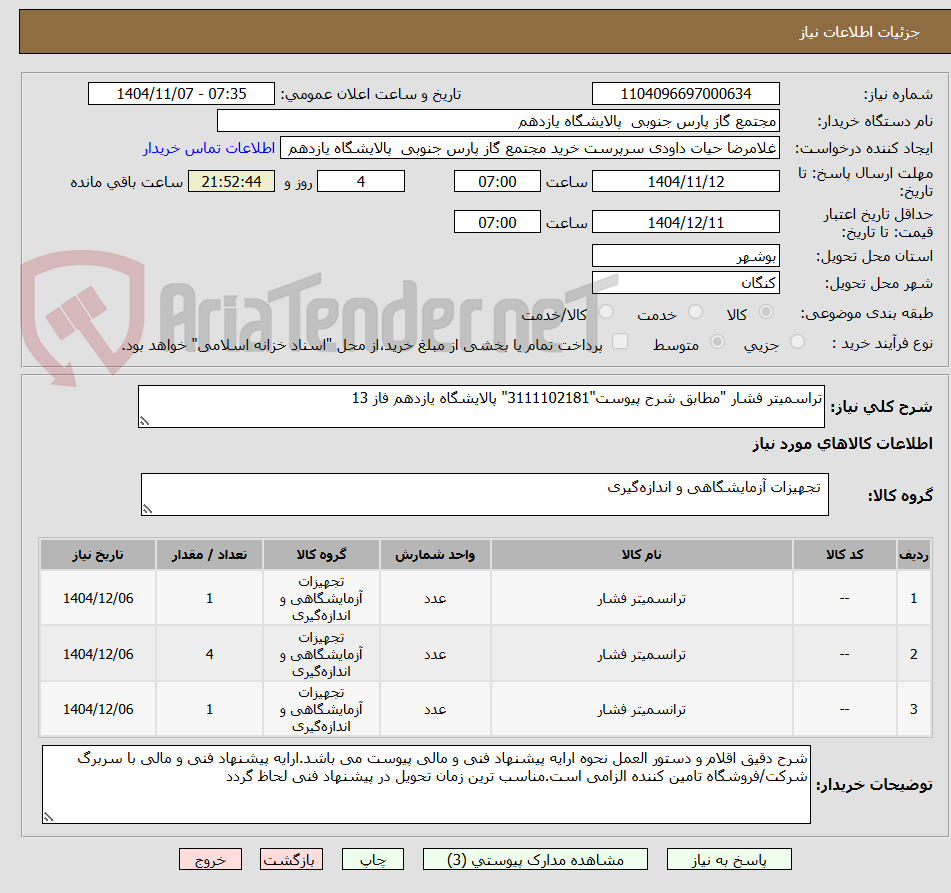Click the واحد شمارش column header

(x=435, y=554)
